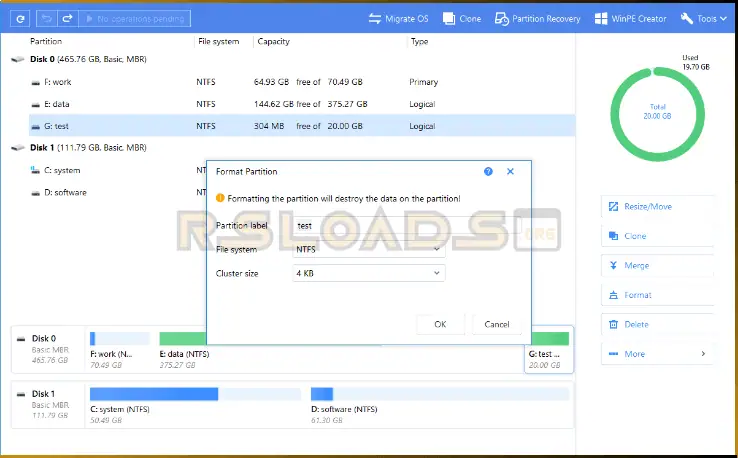Image resolution: width=738 pixels, height=458 pixels.
Task: Click the Migrate OS arrows icon
Action: point(375,19)
